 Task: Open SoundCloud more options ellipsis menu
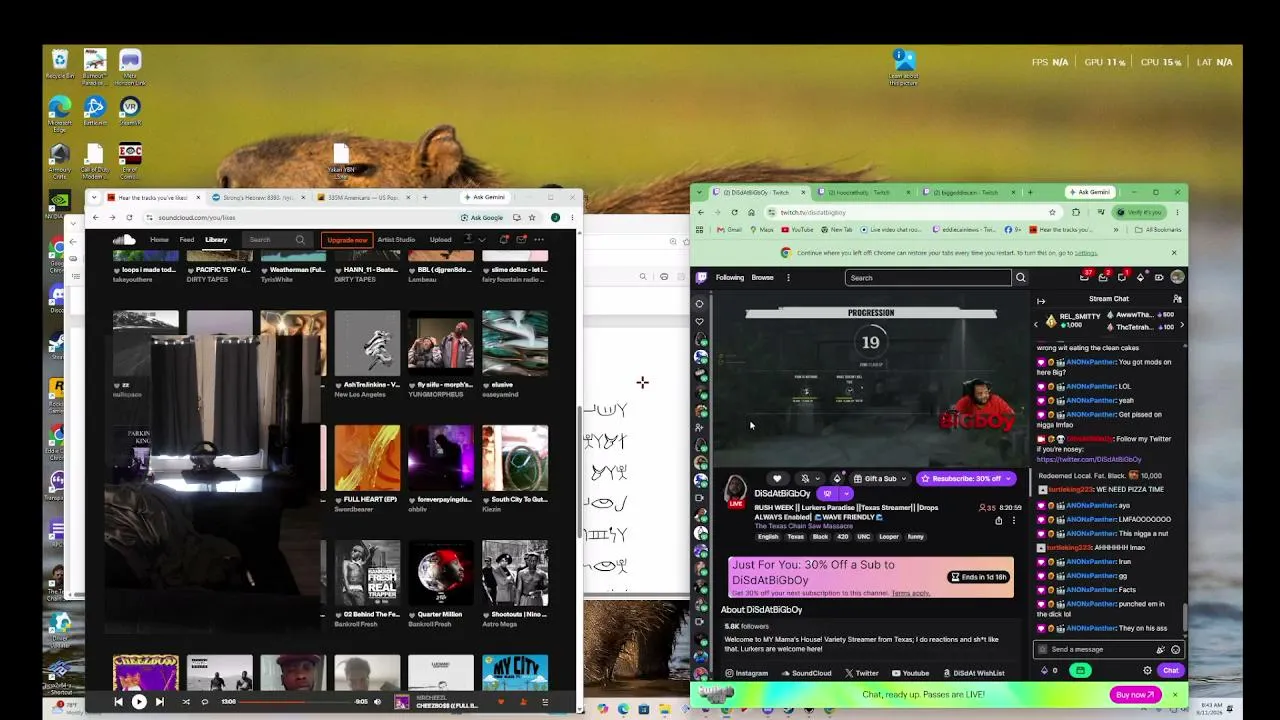tap(539, 240)
